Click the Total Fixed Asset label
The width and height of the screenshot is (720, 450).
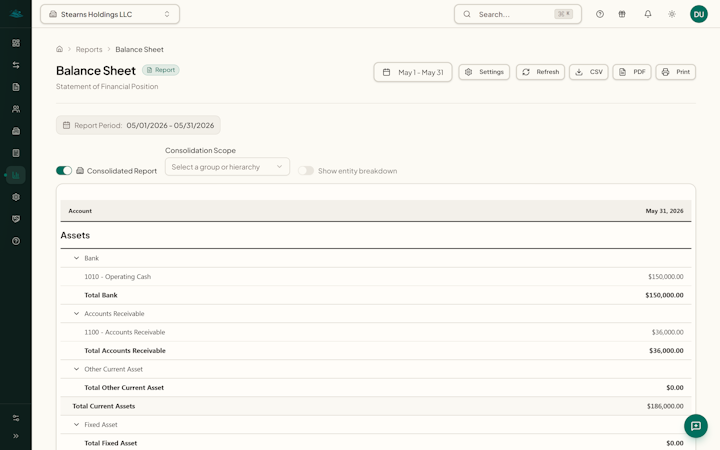click(x=111, y=444)
